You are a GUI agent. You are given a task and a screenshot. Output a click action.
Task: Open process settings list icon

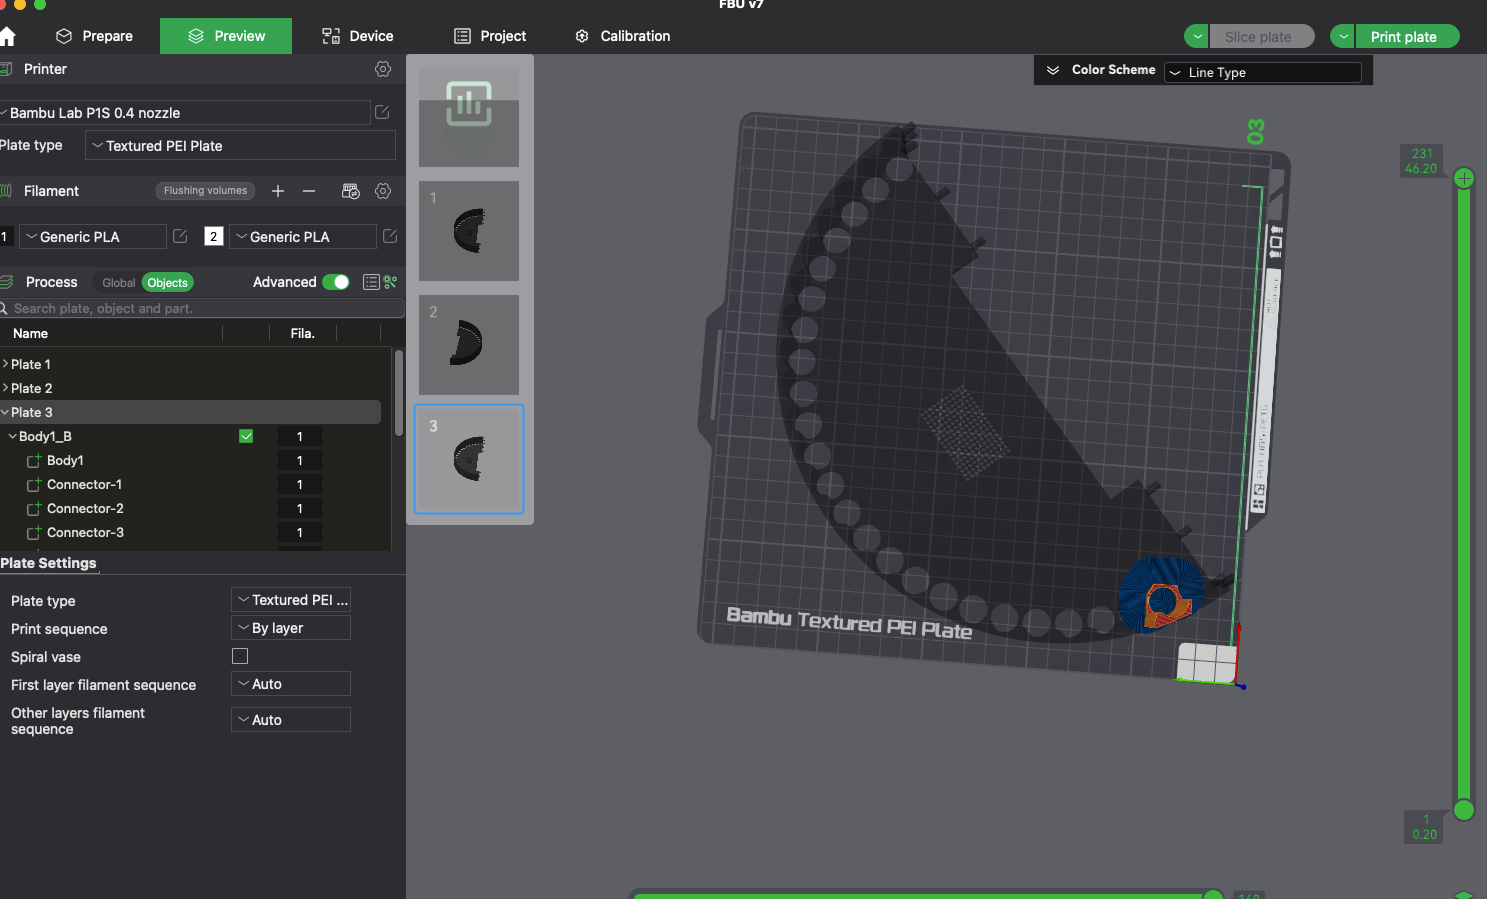(x=371, y=282)
